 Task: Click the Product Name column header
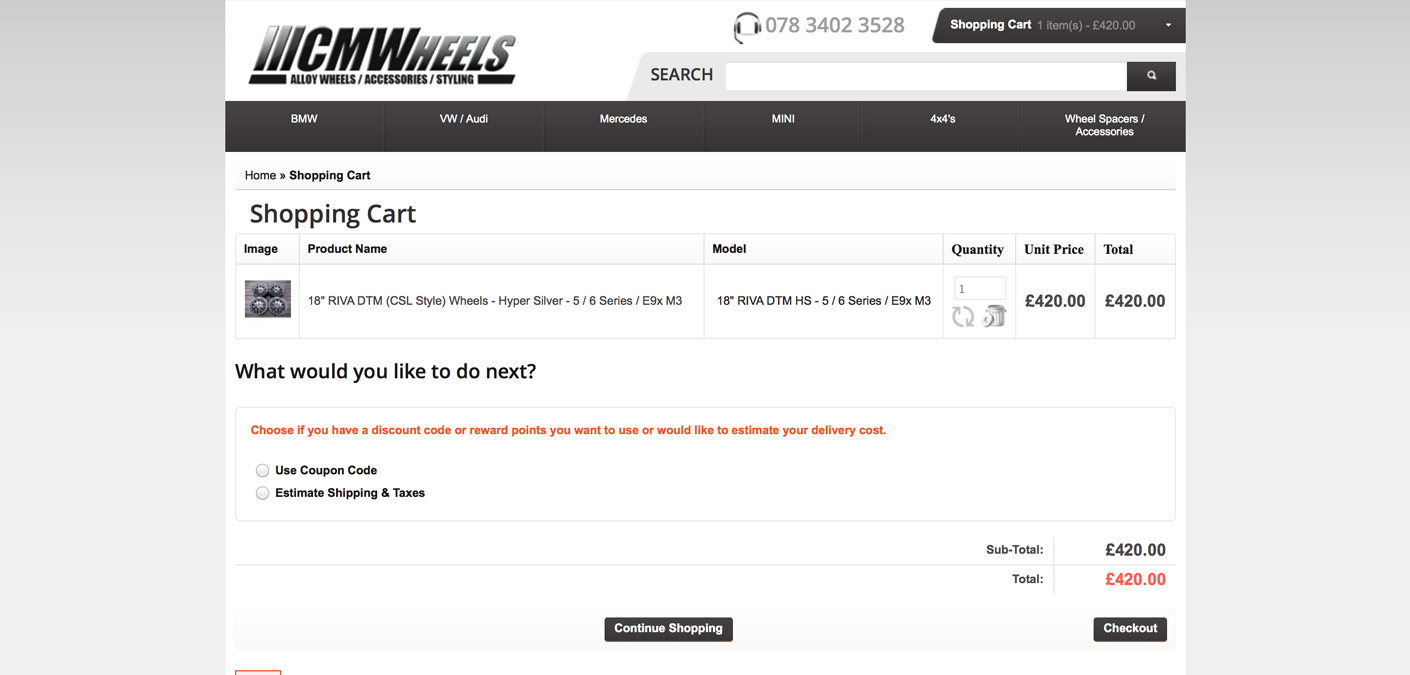pos(347,249)
